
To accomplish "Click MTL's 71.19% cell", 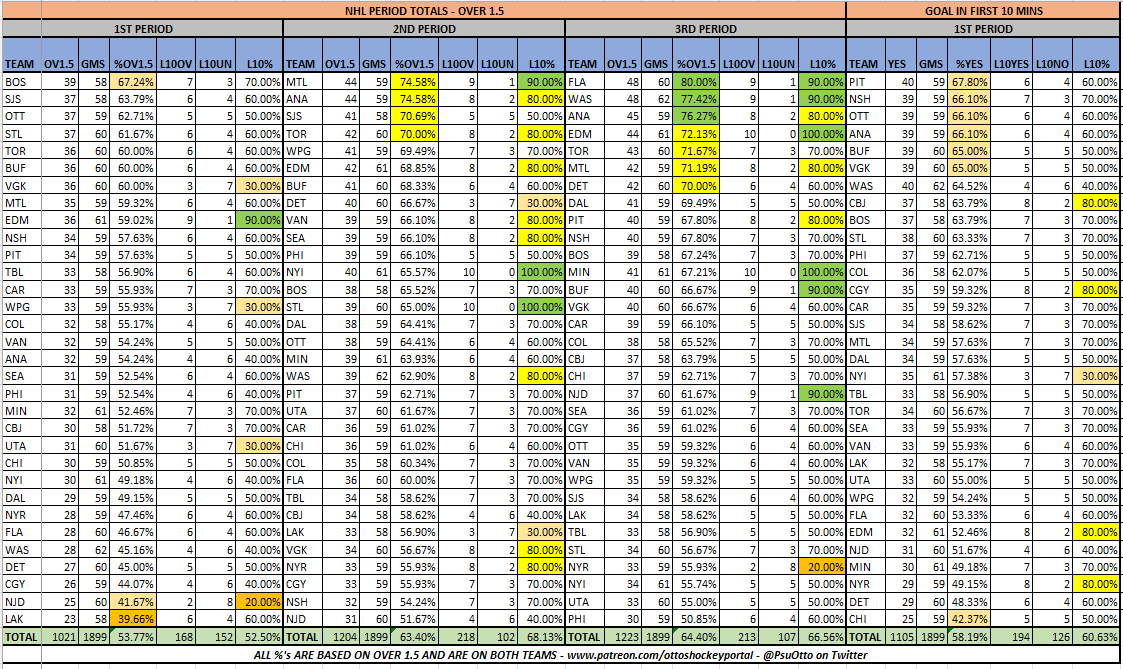I will [695, 168].
